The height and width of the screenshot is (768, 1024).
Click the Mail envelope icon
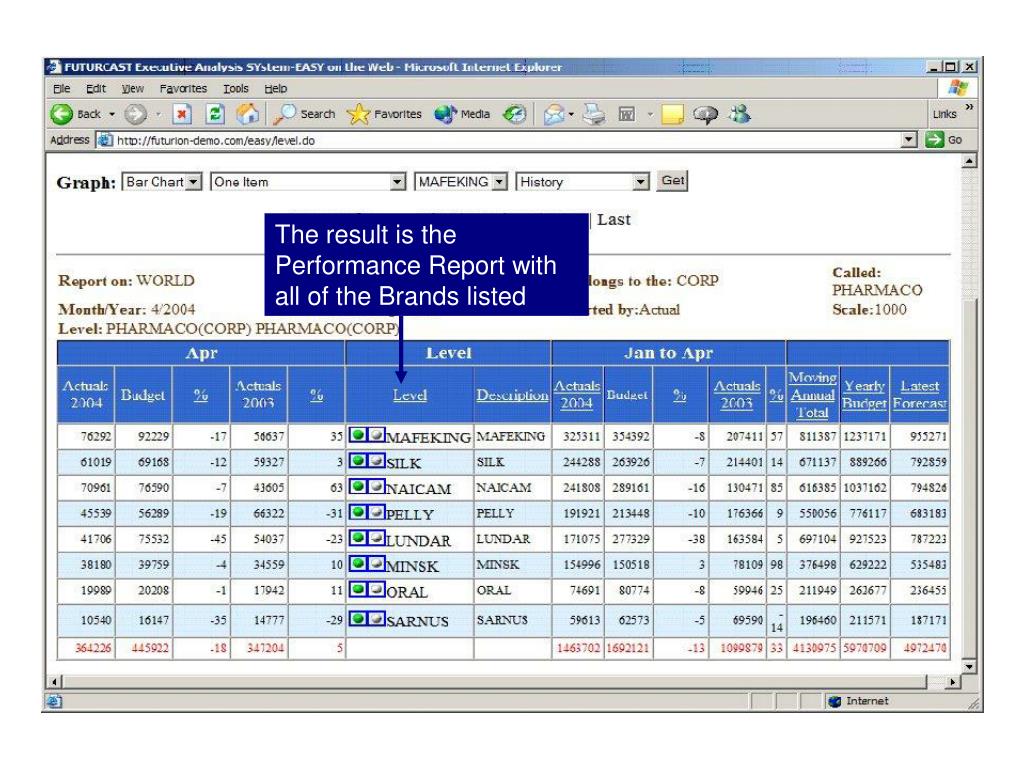click(553, 114)
